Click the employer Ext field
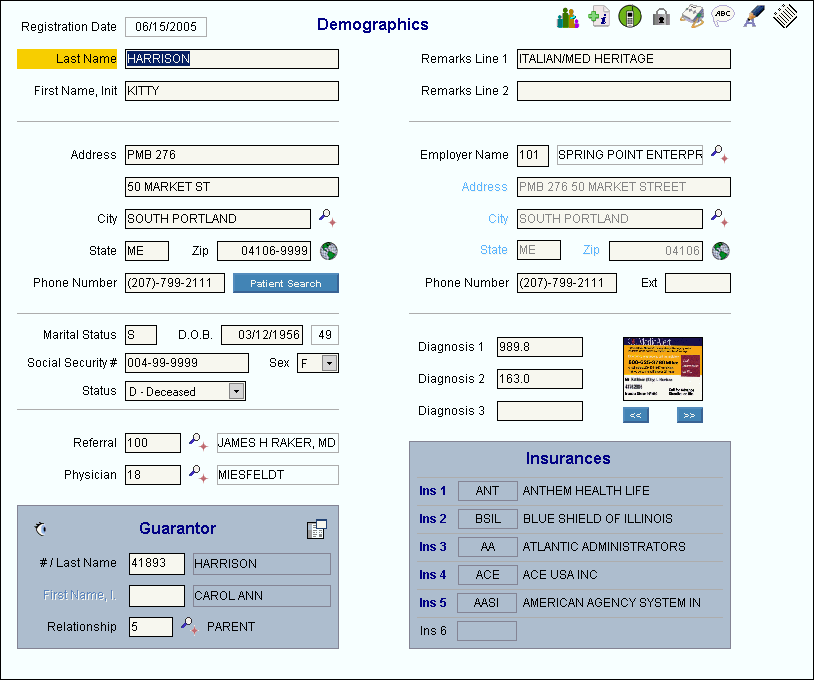 point(698,283)
